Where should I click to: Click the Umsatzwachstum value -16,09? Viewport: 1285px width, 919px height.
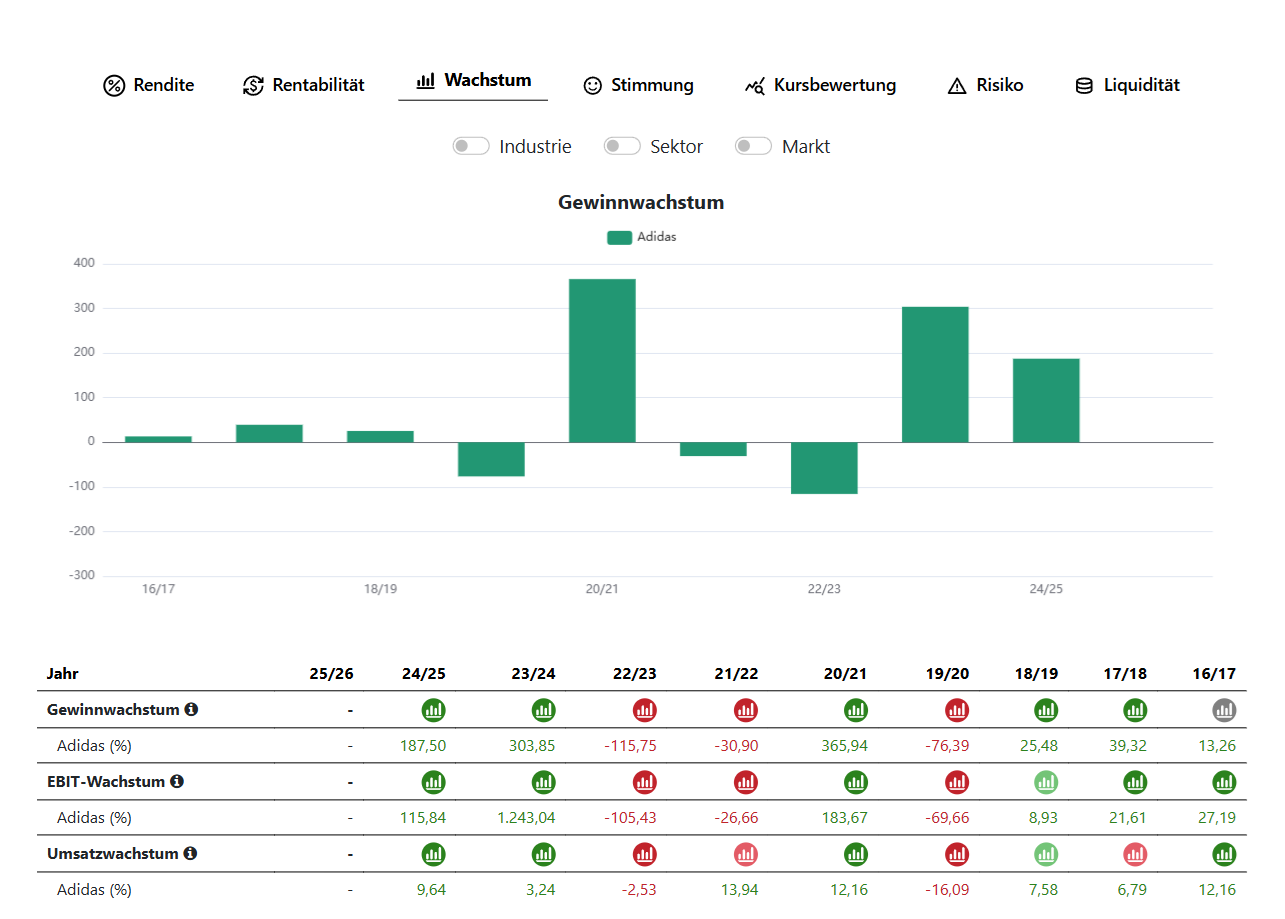947,890
